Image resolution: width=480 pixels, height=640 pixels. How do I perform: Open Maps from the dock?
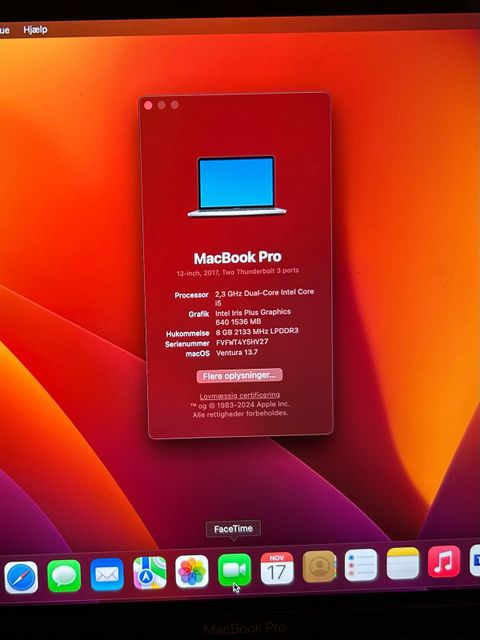pos(150,573)
